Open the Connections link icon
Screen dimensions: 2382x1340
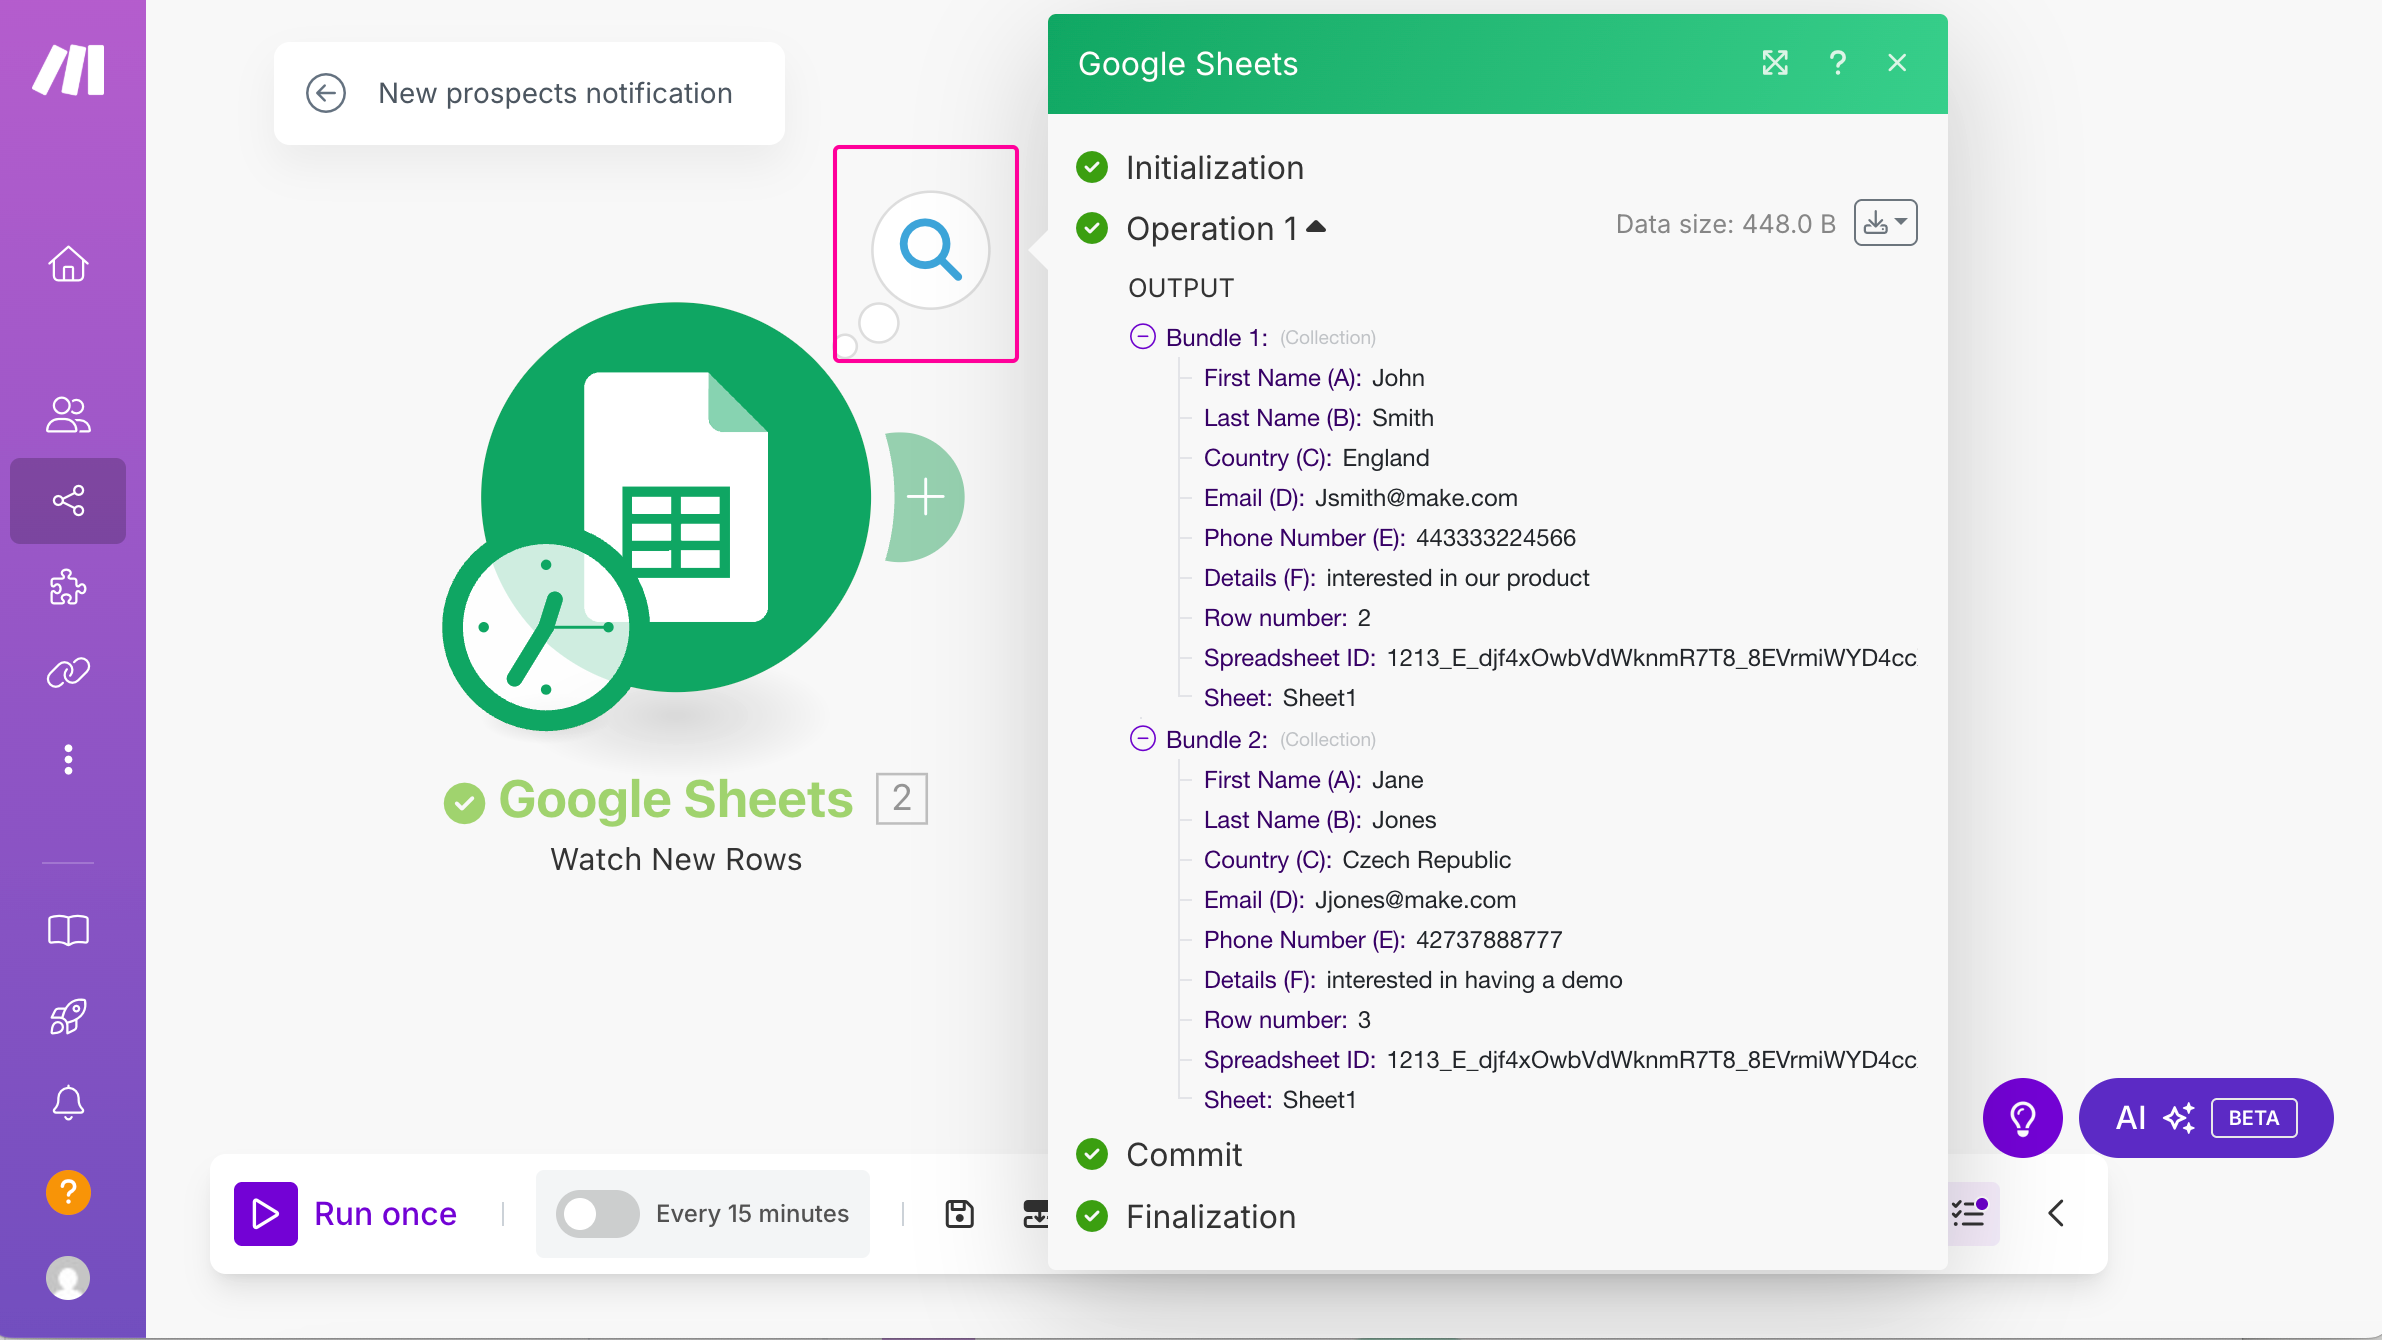68,673
